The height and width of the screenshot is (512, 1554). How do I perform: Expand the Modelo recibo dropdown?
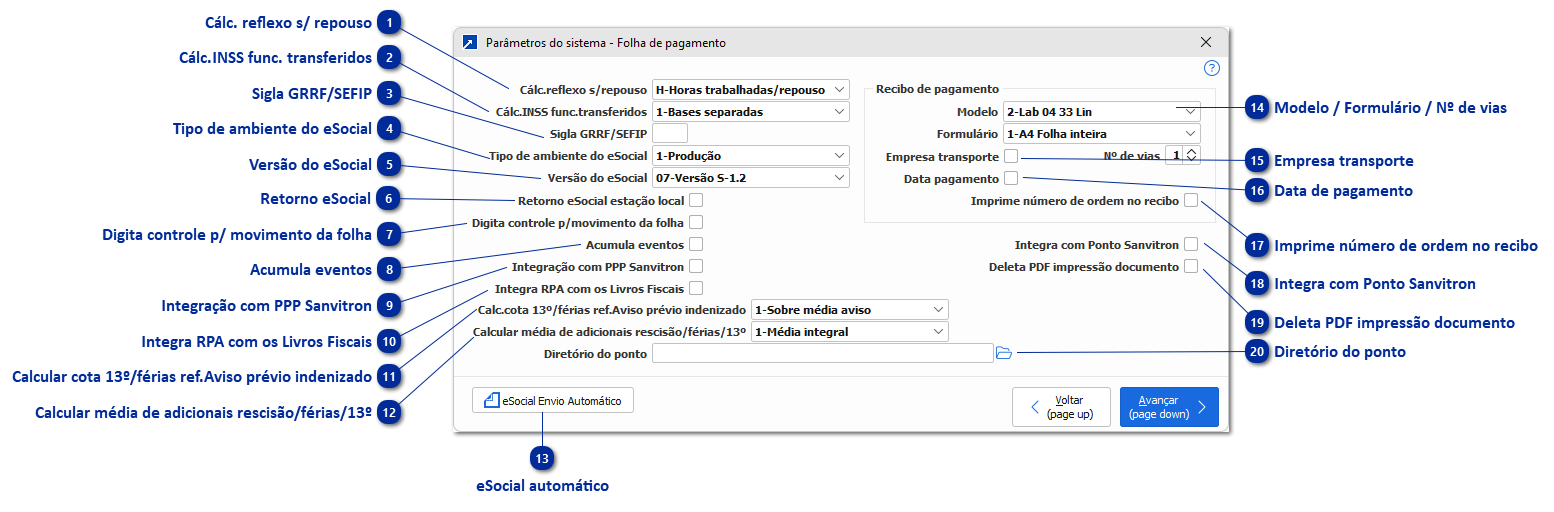(1102, 112)
